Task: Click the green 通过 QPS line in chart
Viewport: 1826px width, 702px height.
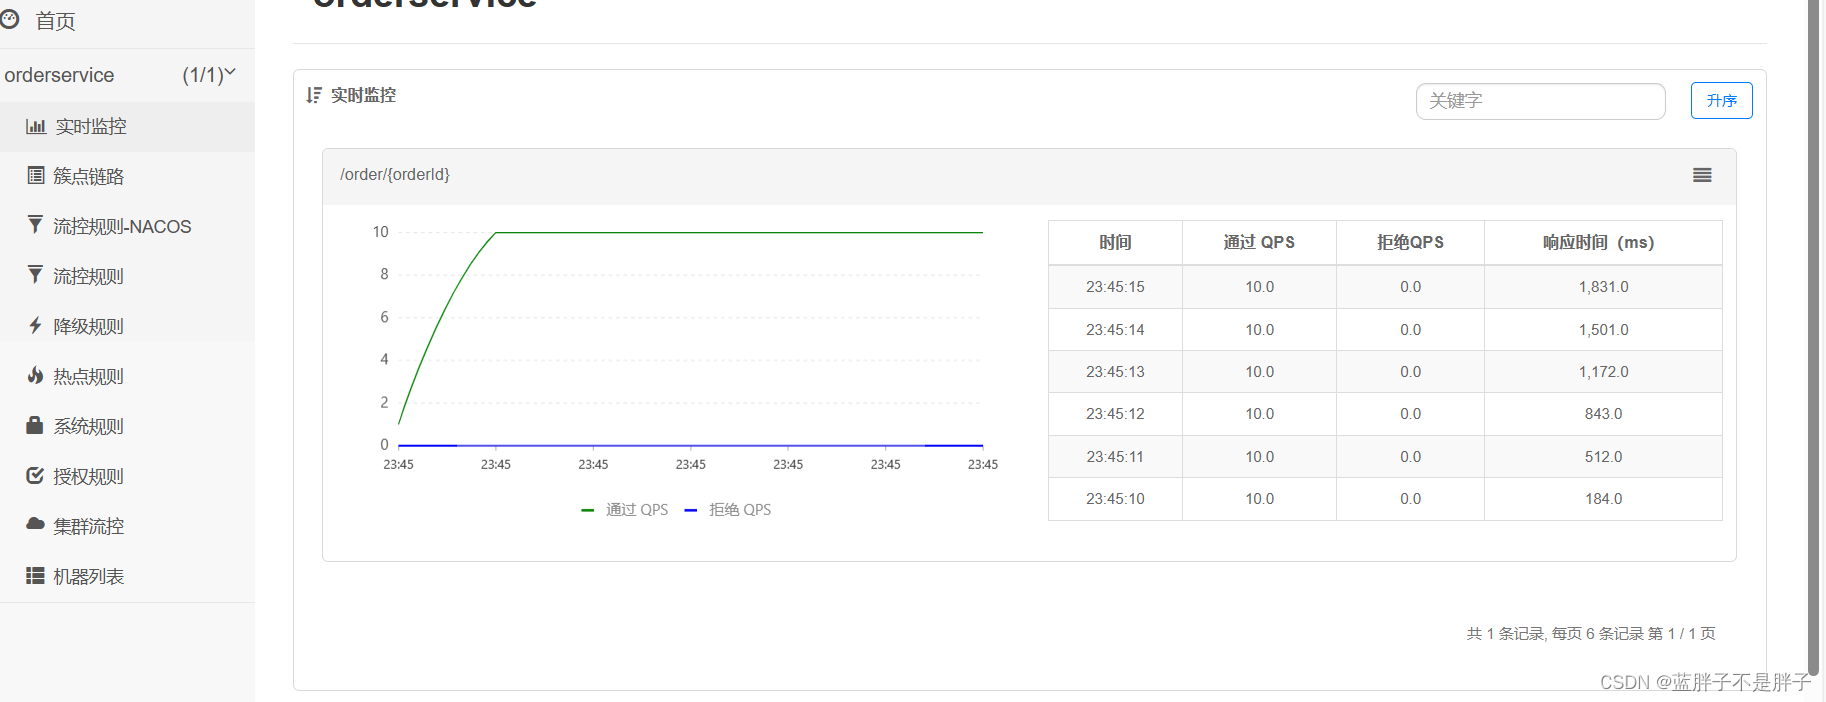Action: click(740, 232)
